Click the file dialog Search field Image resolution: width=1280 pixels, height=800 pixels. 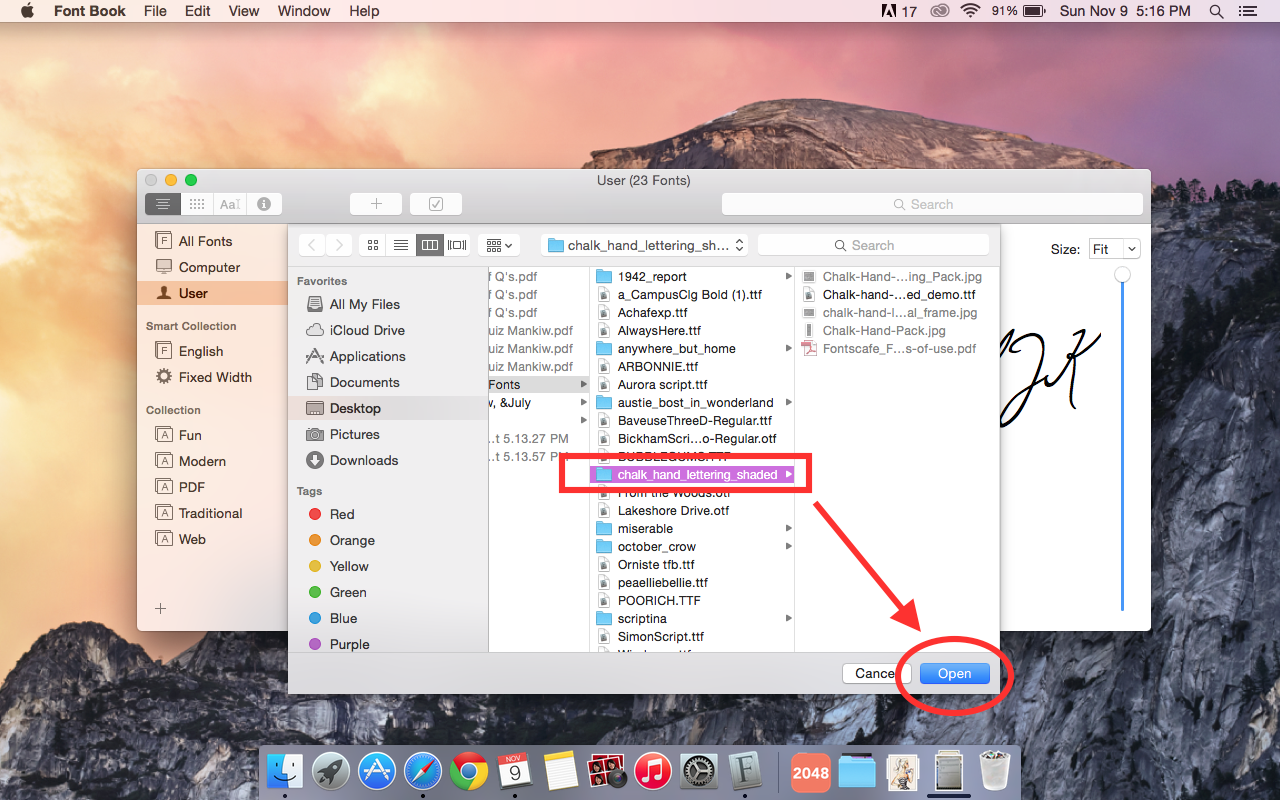873,245
